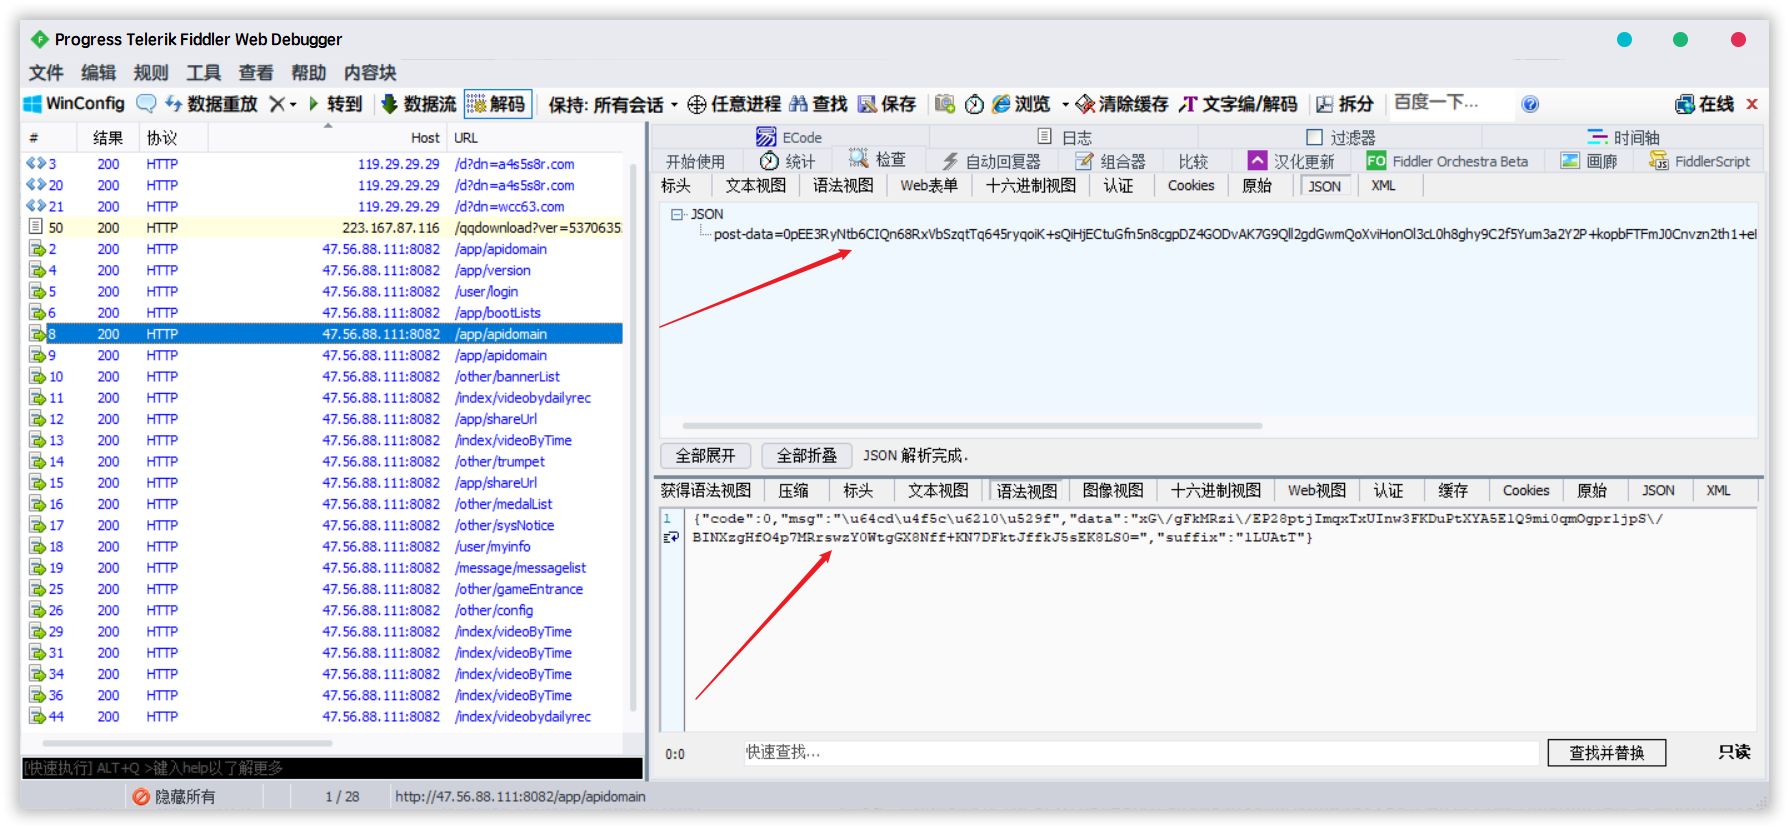This screenshot has height=829, width=1789.
Task: Open request 十六进制视图 hex tab
Action: 1031,185
